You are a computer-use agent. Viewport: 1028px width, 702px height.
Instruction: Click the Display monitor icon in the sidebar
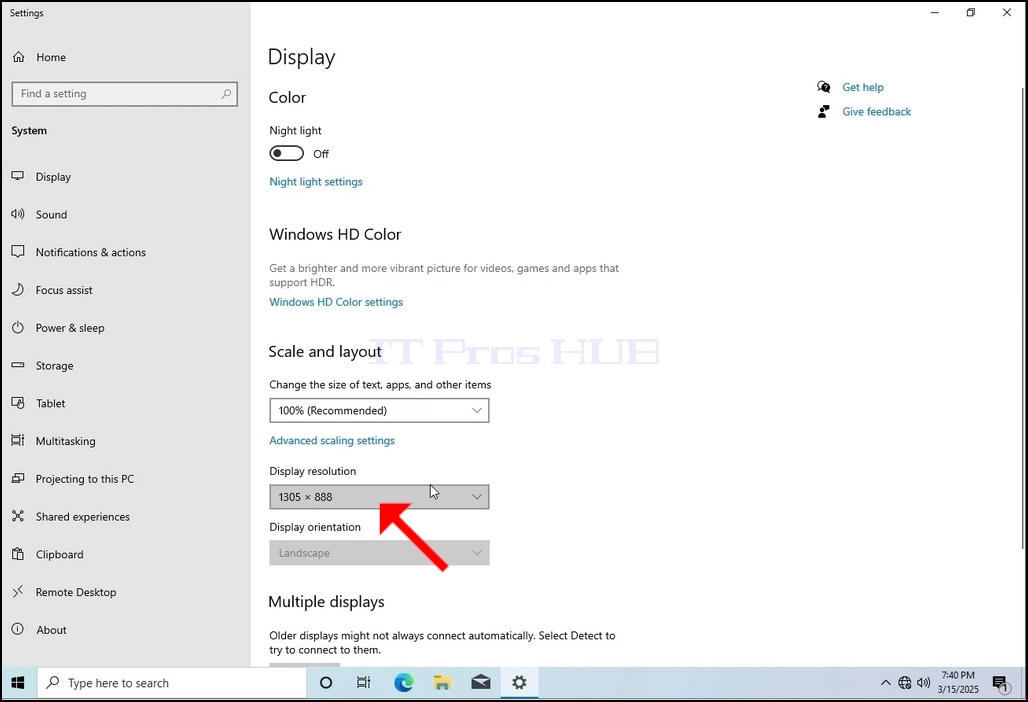click(18, 176)
